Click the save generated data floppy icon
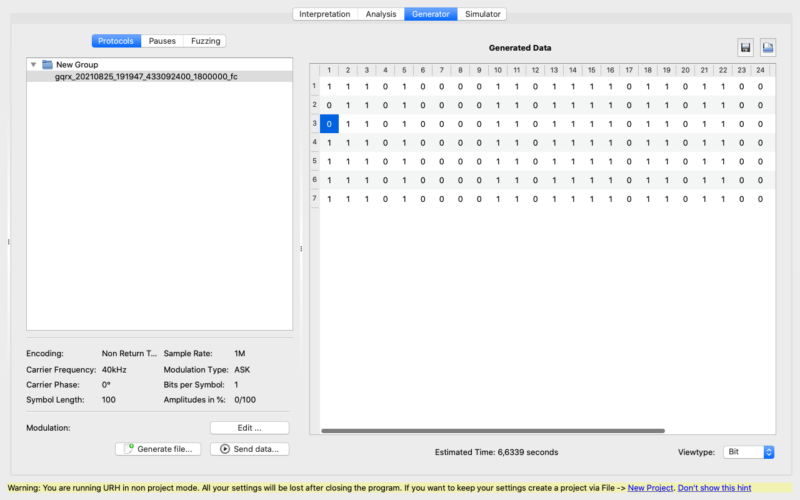Screen dimensions: 800x500 (x=745, y=48)
